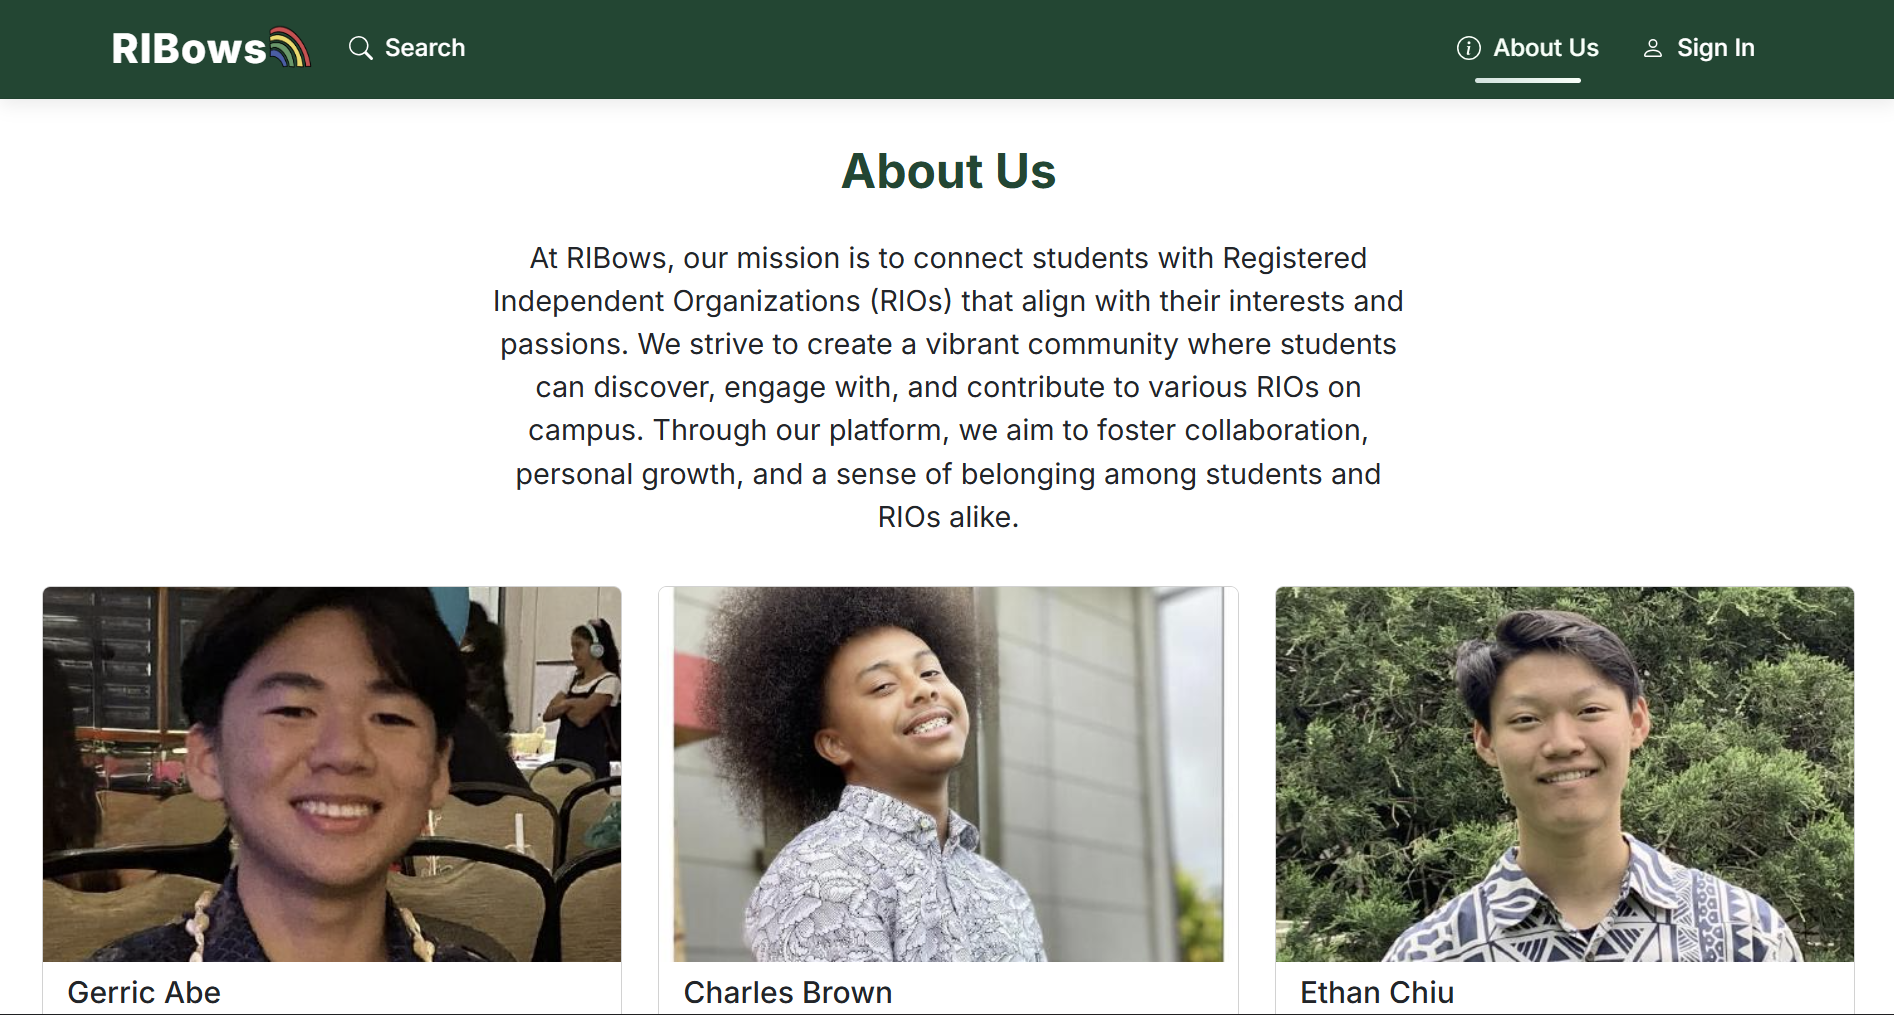
Task: Click the Charles Brown name label
Action: click(788, 992)
